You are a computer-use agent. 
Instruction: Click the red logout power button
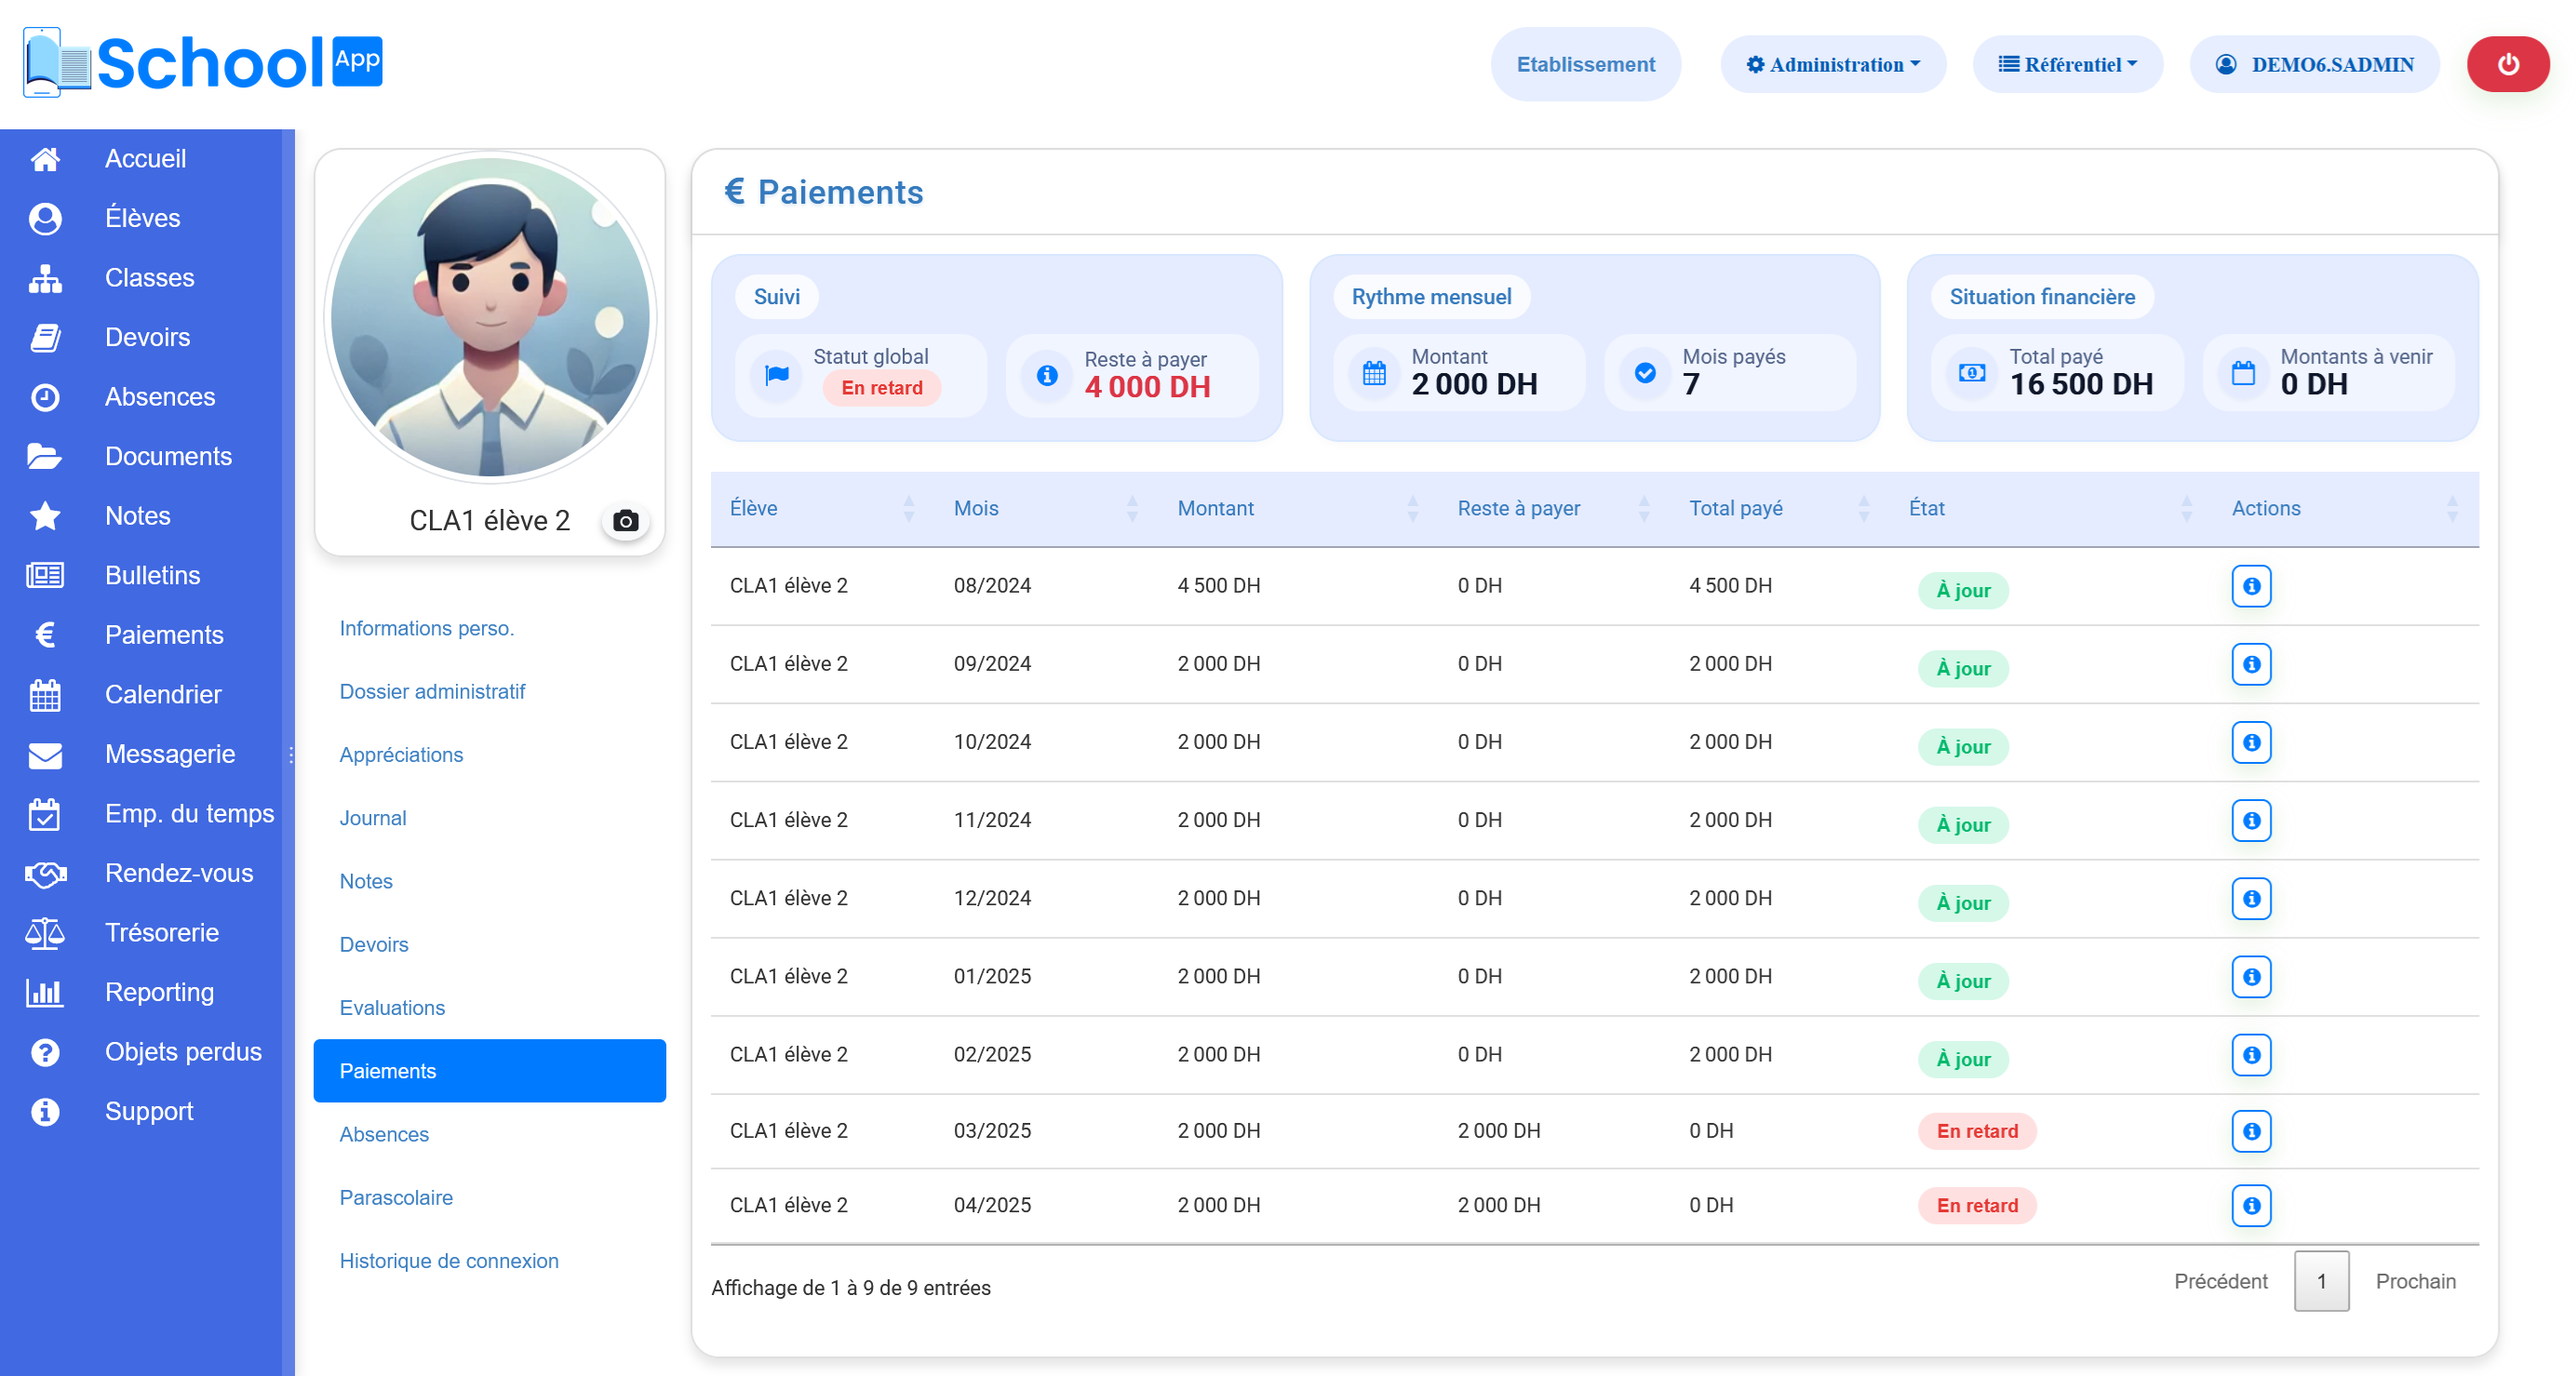(x=2507, y=63)
